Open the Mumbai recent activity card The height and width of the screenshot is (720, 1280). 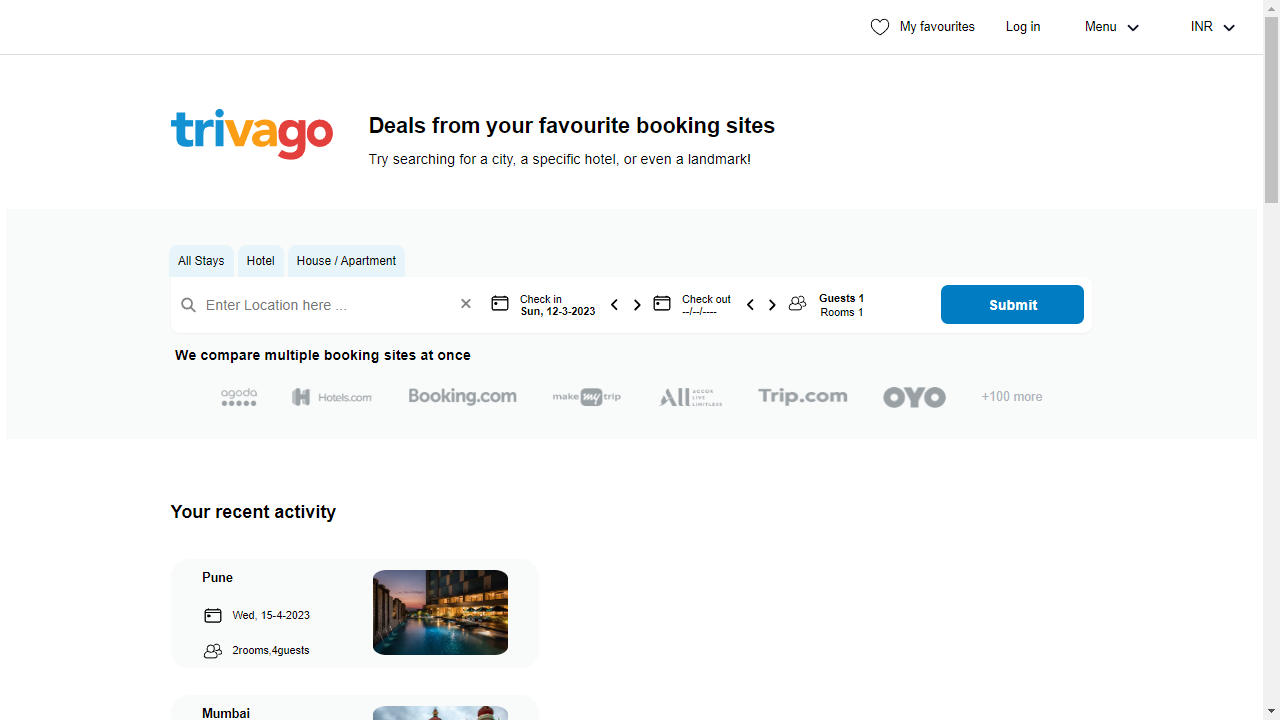tap(354, 708)
